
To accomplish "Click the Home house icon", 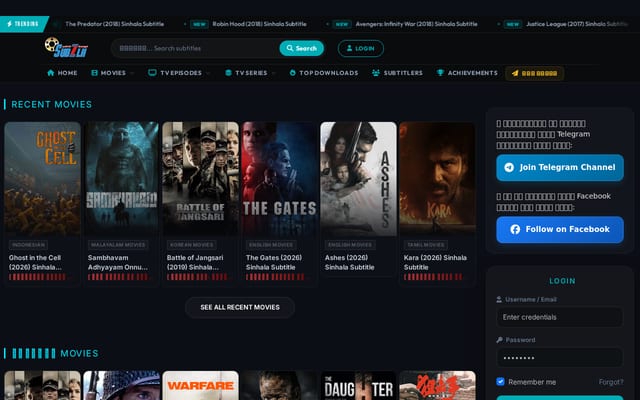I will (51, 73).
